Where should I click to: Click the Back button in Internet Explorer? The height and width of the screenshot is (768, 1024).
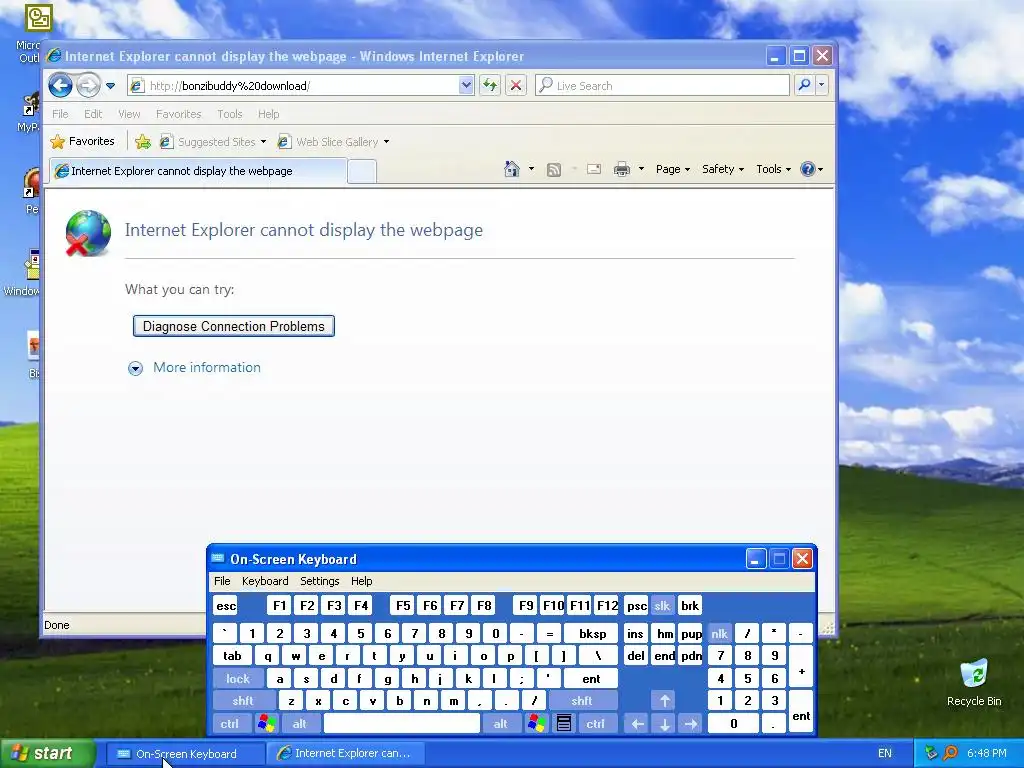pos(60,85)
